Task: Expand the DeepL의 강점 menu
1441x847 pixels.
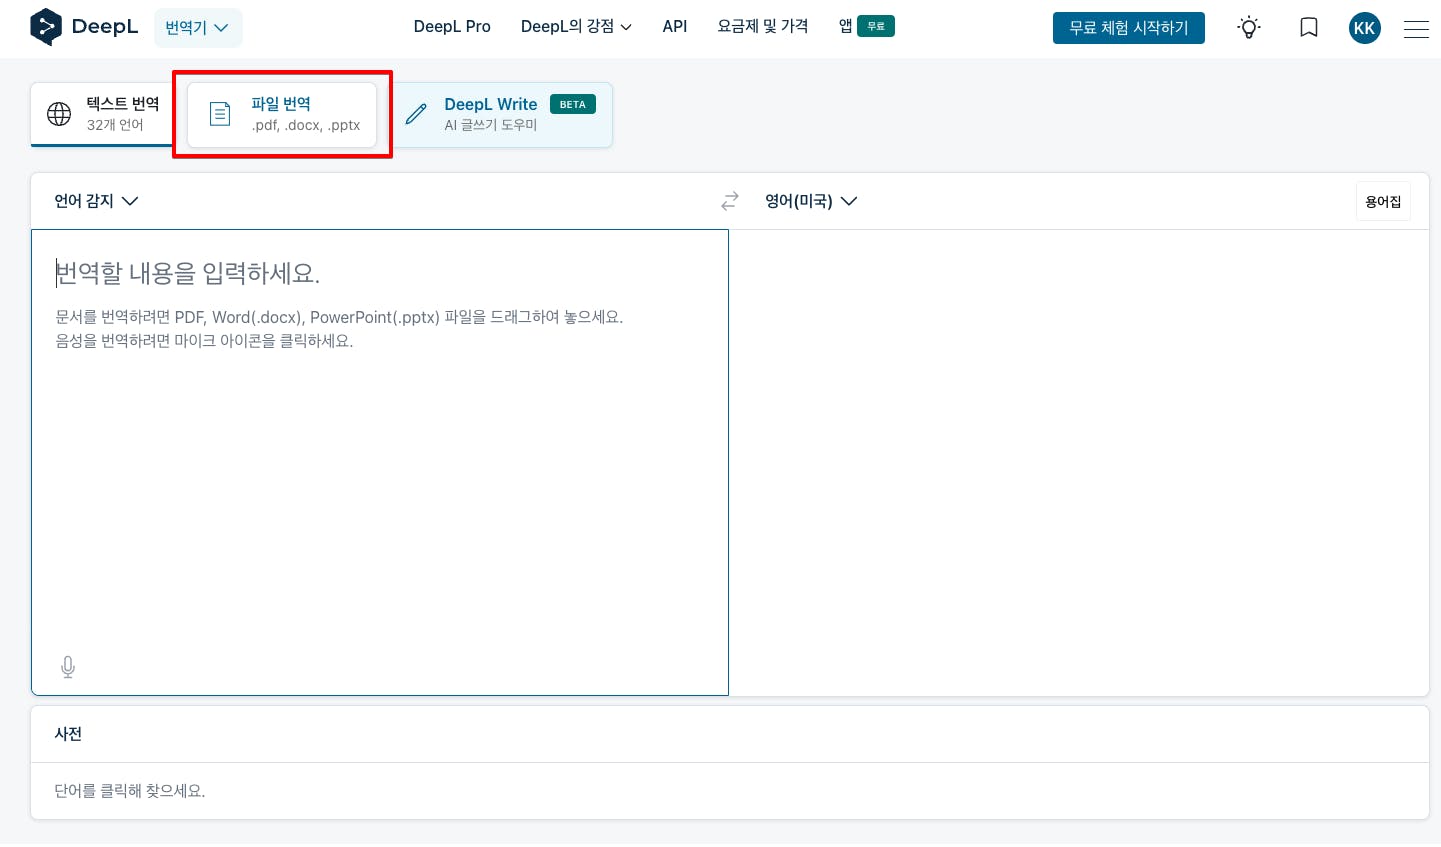Action: tap(576, 27)
